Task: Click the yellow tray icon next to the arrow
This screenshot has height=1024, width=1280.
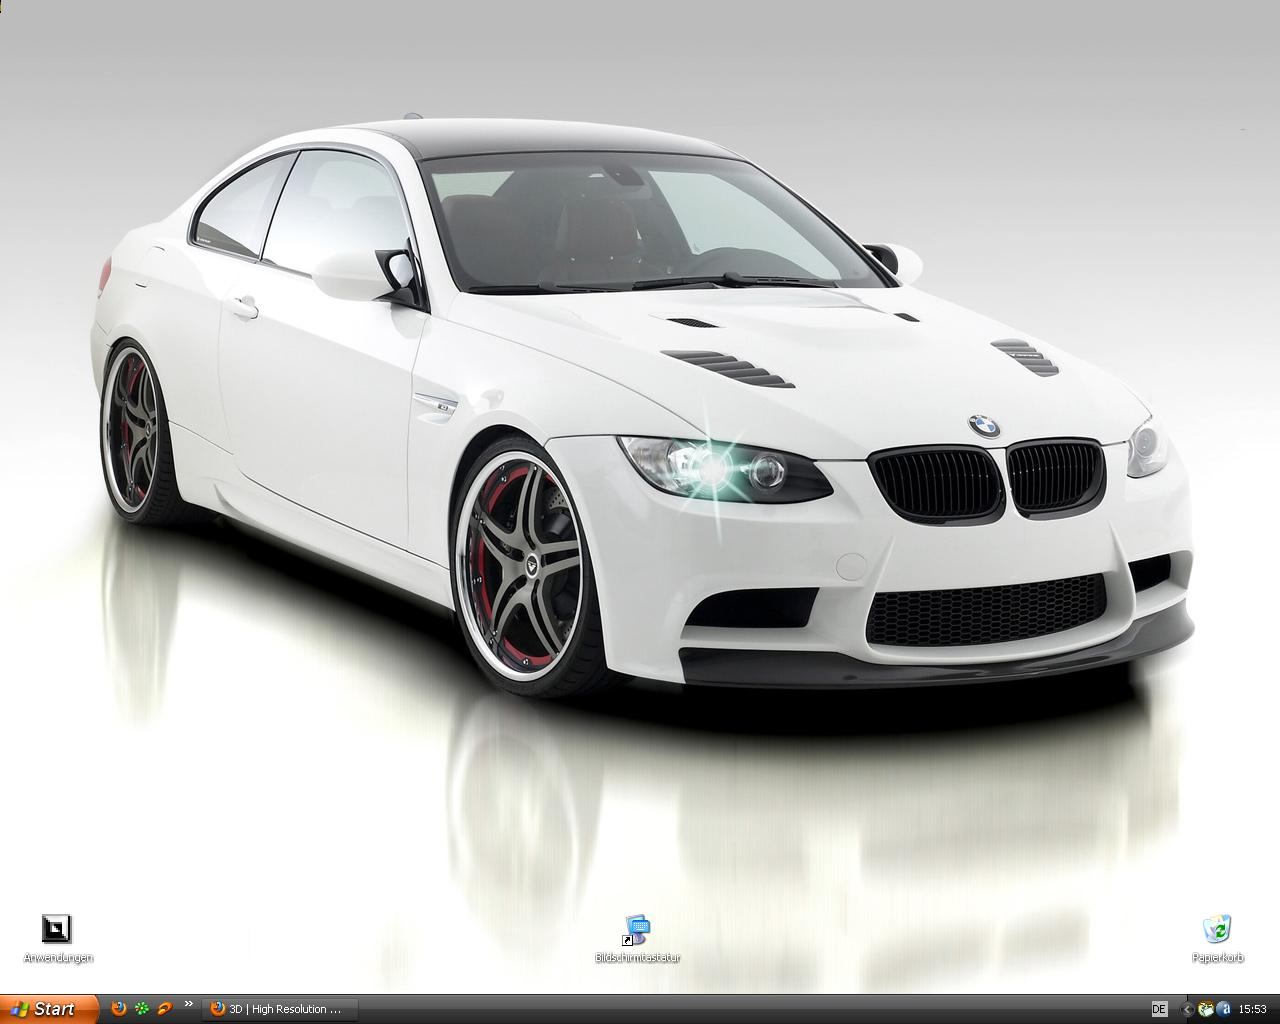Action: [x=1205, y=1009]
